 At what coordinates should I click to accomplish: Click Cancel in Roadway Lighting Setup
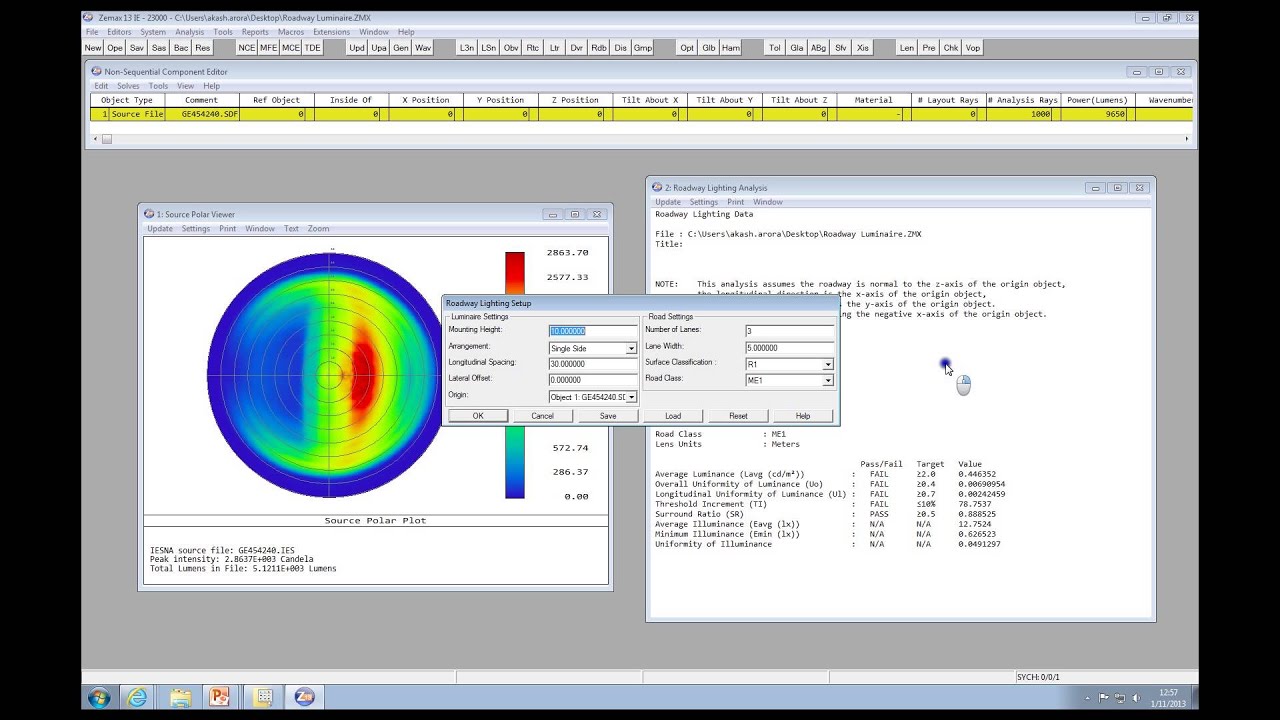542,416
